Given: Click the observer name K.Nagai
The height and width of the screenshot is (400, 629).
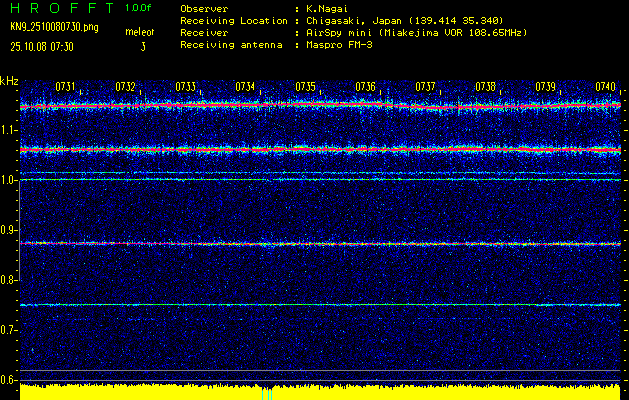Looking at the screenshot, I should click(x=326, y=8).
